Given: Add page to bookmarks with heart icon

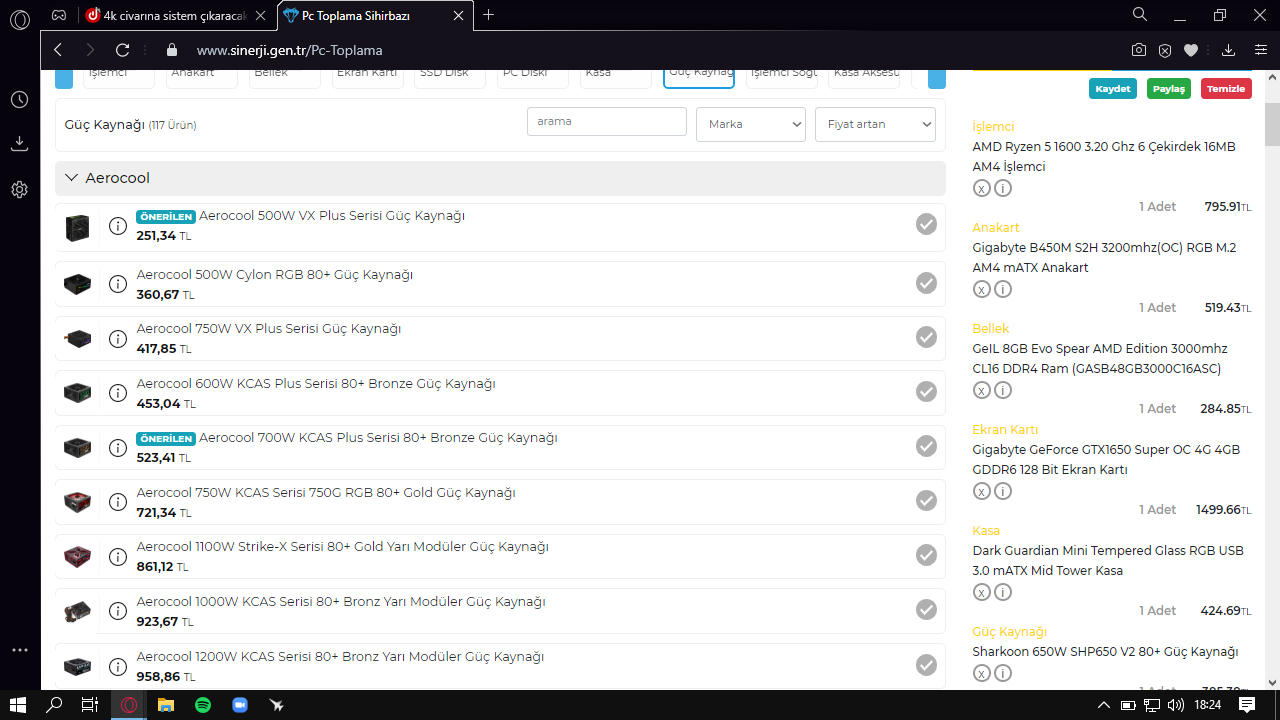Looking at the screenshot, I should (x=1191, y=50).
